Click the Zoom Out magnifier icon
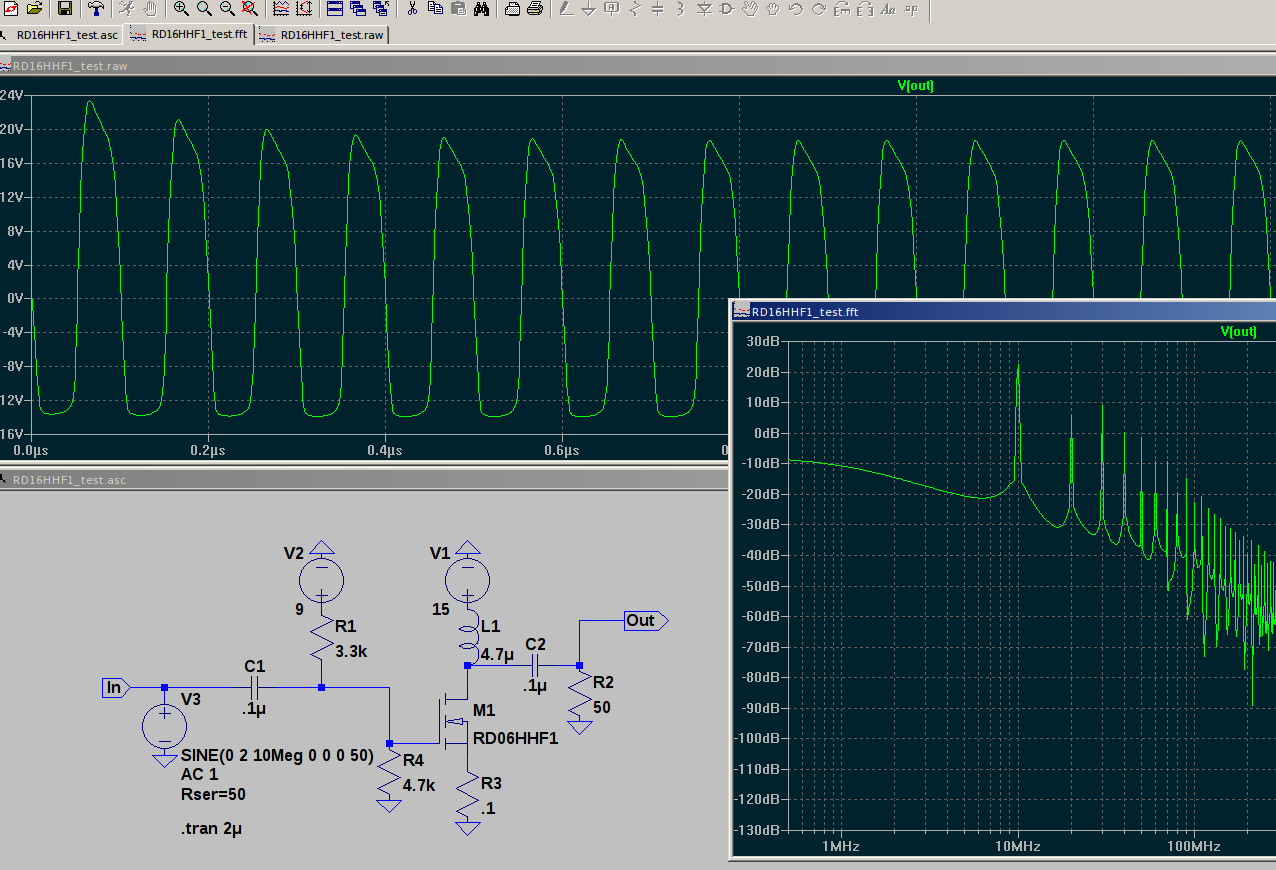The width and height of the screenshot is (1276, 870). pos(227,9)
